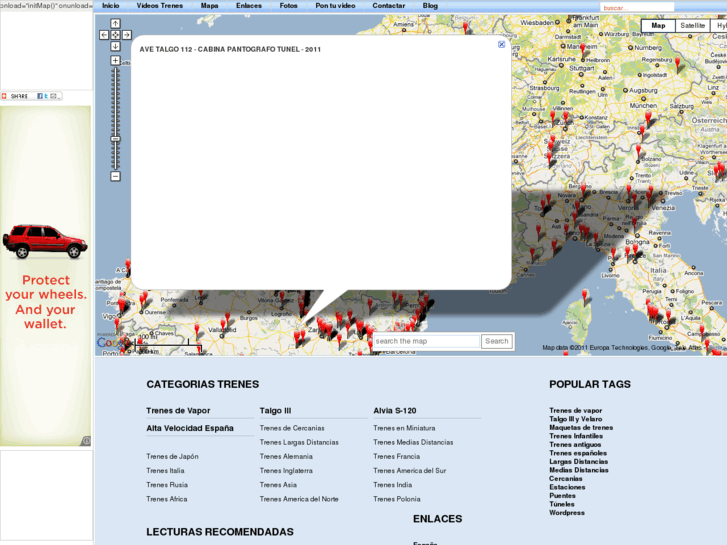The width and height of the screenshot is (727, 545).
Task: Zoom in with the plus button
Action: click(115, 60)
